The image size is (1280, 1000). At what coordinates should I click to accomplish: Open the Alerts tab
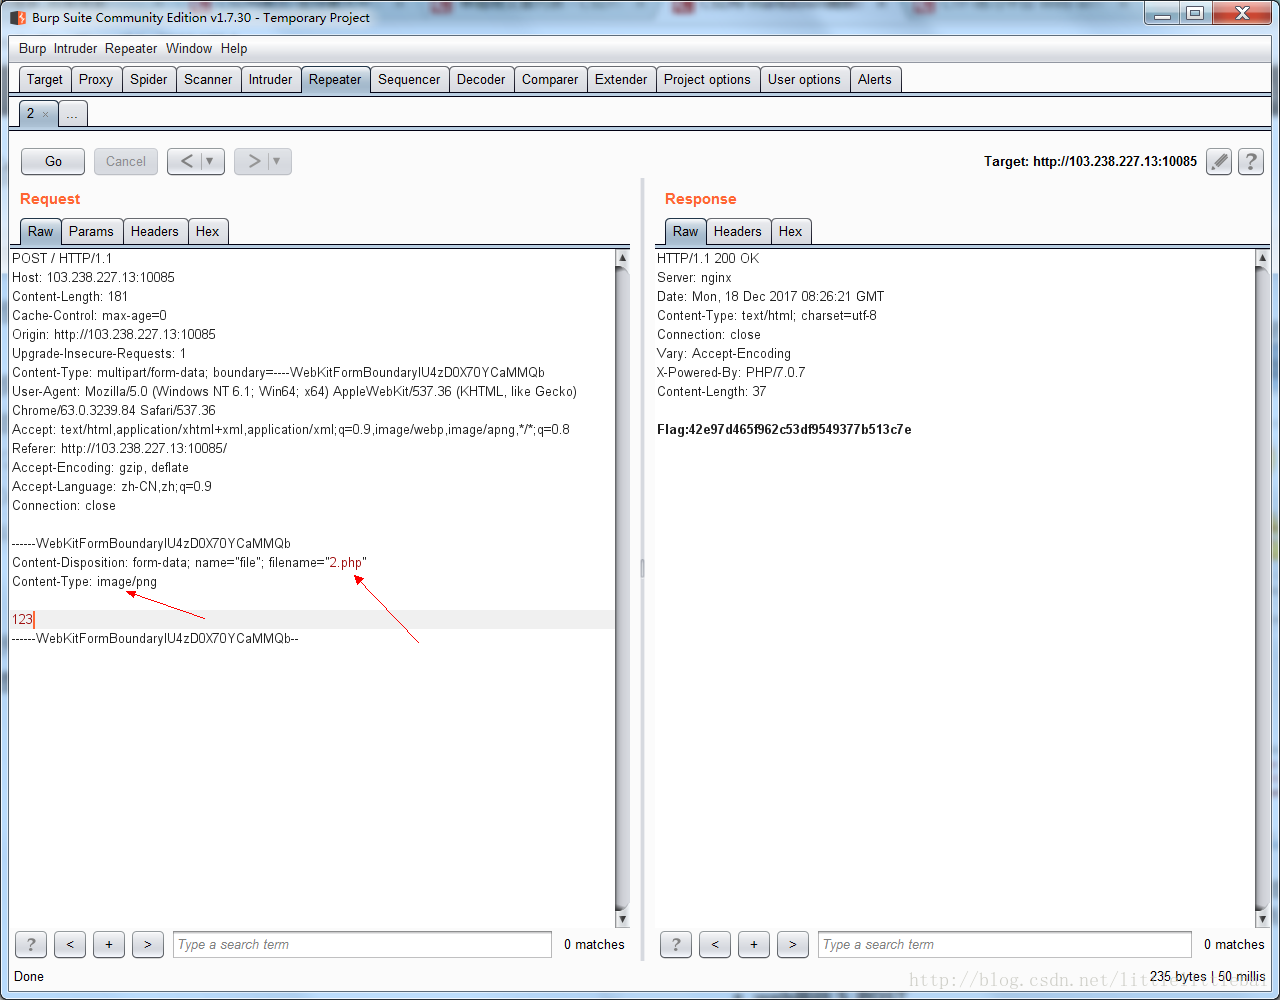coord(875,79)
